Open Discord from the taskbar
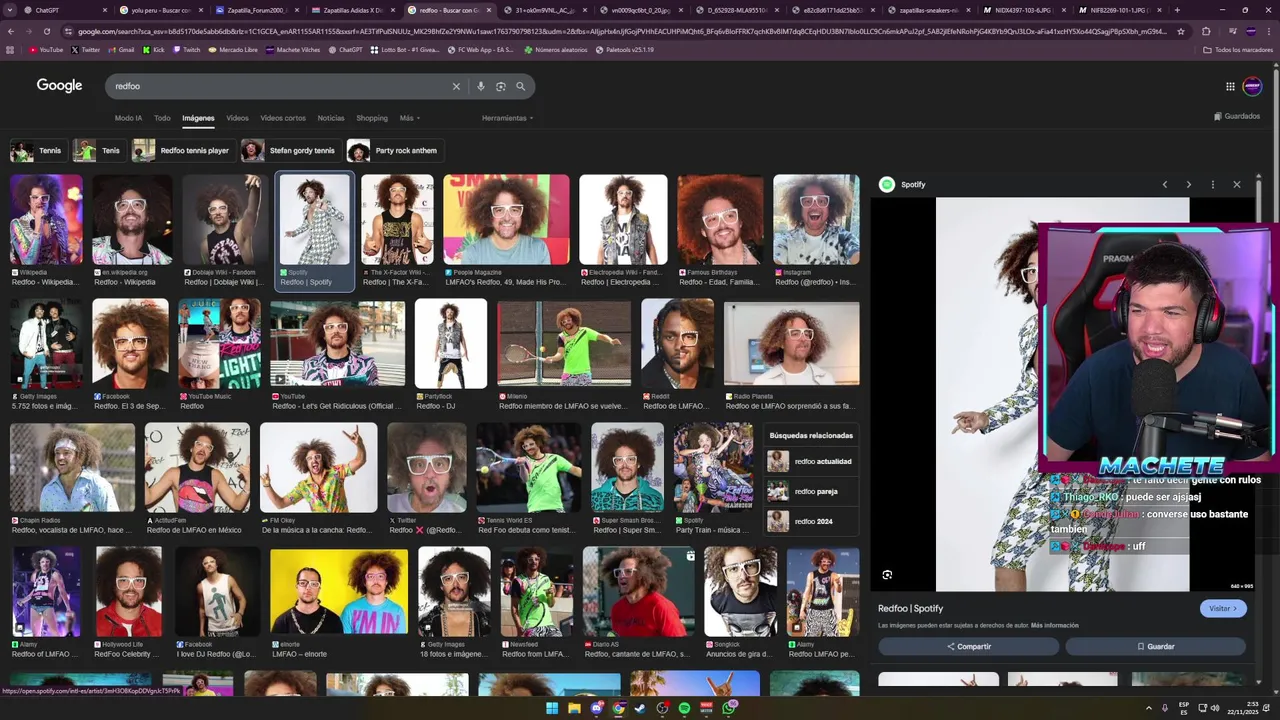This screenshot has height=720, width=1280. pyautogui.click(x=596, y=708)
